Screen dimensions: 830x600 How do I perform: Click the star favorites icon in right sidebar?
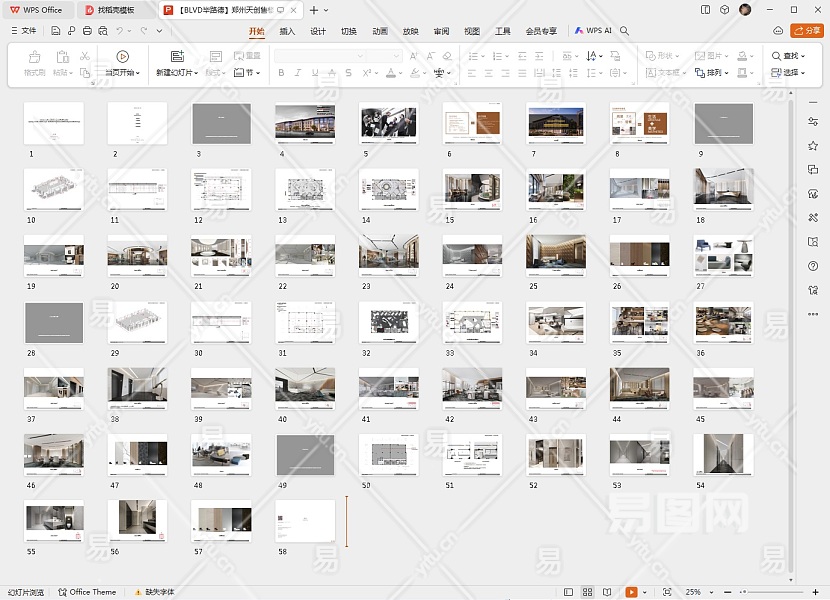tap(813, 145)
